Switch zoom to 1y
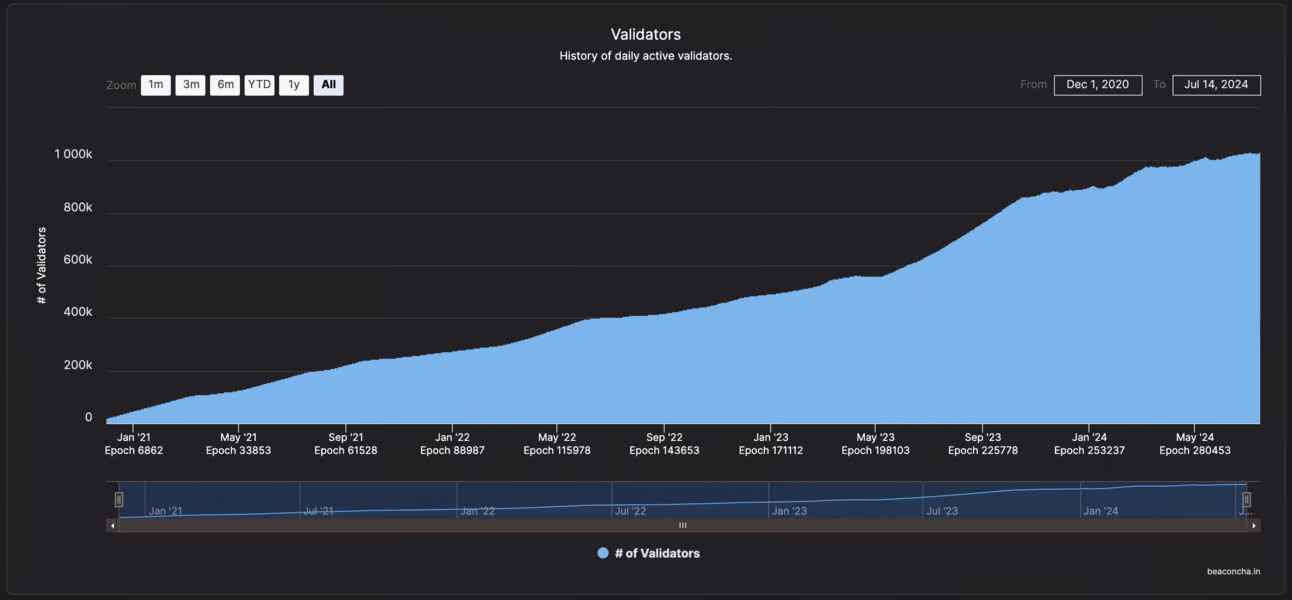The image size is (1292, 600). coord(293,85)
